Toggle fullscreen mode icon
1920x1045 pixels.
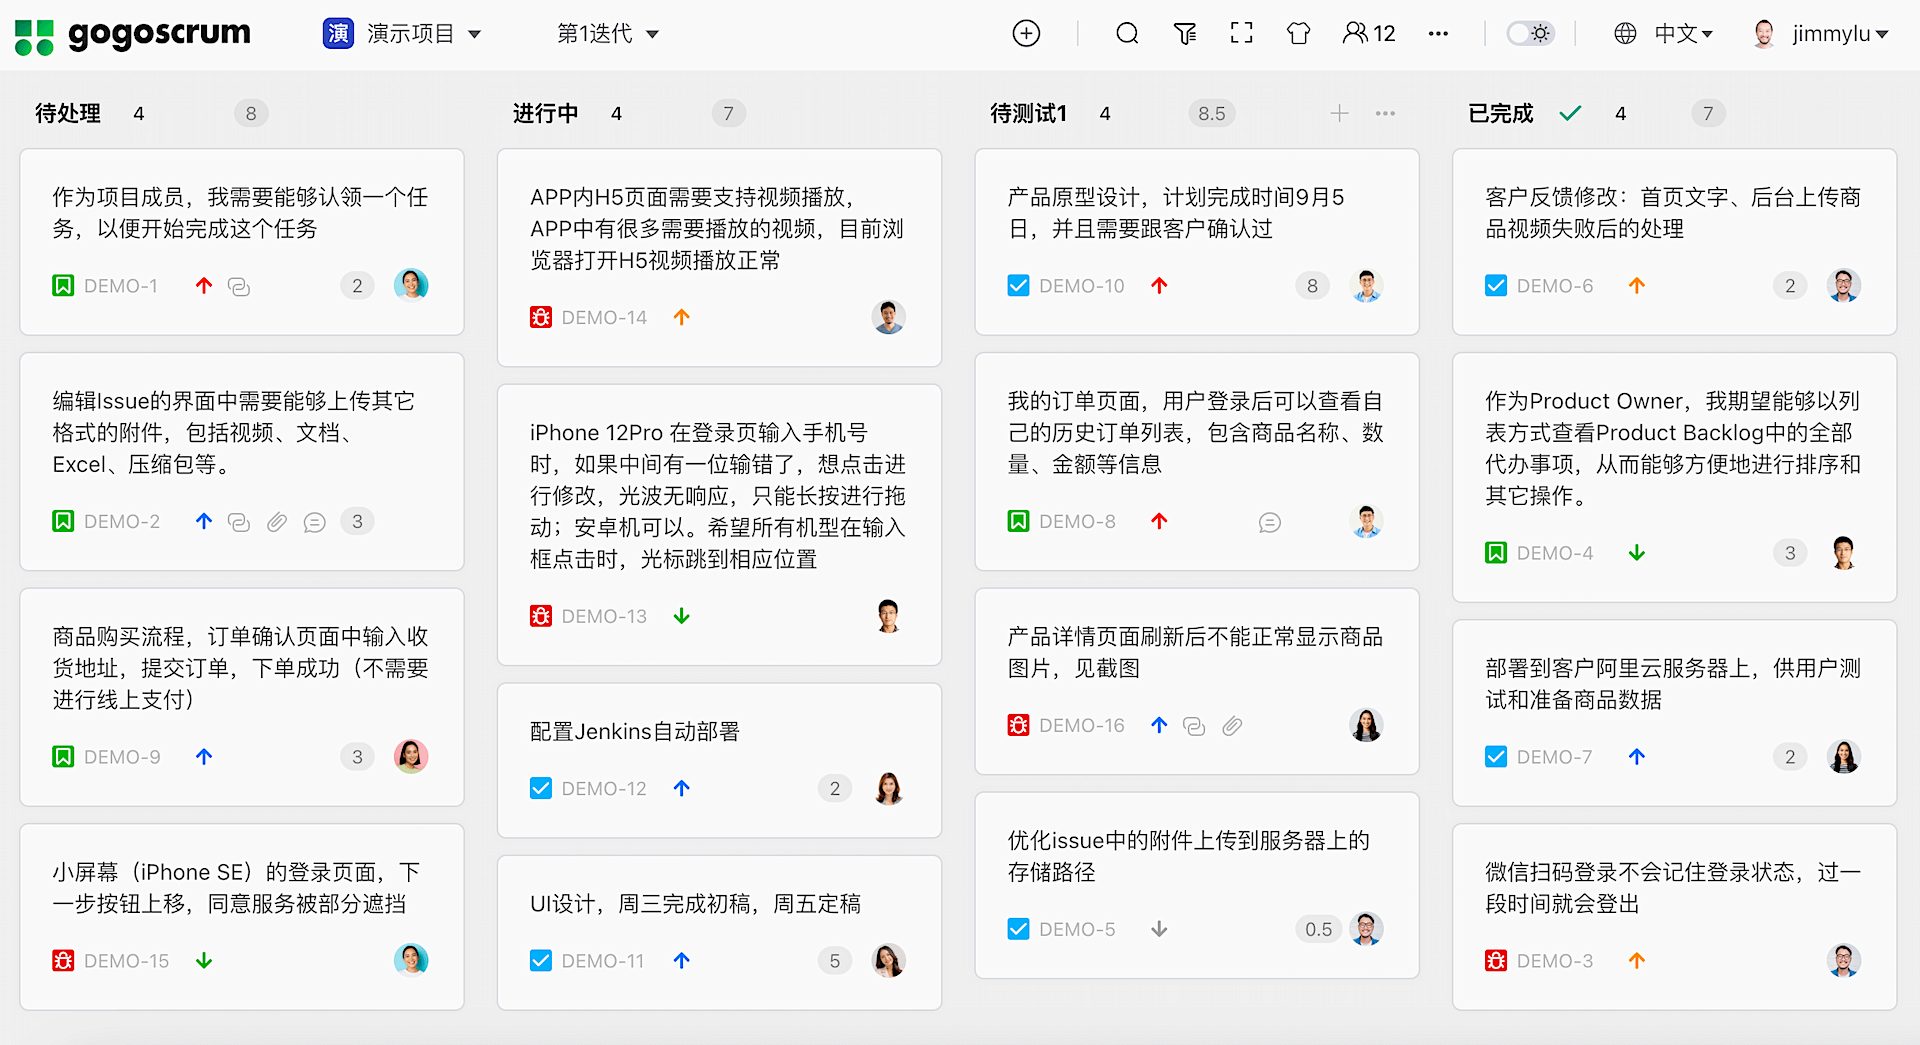1242,33
